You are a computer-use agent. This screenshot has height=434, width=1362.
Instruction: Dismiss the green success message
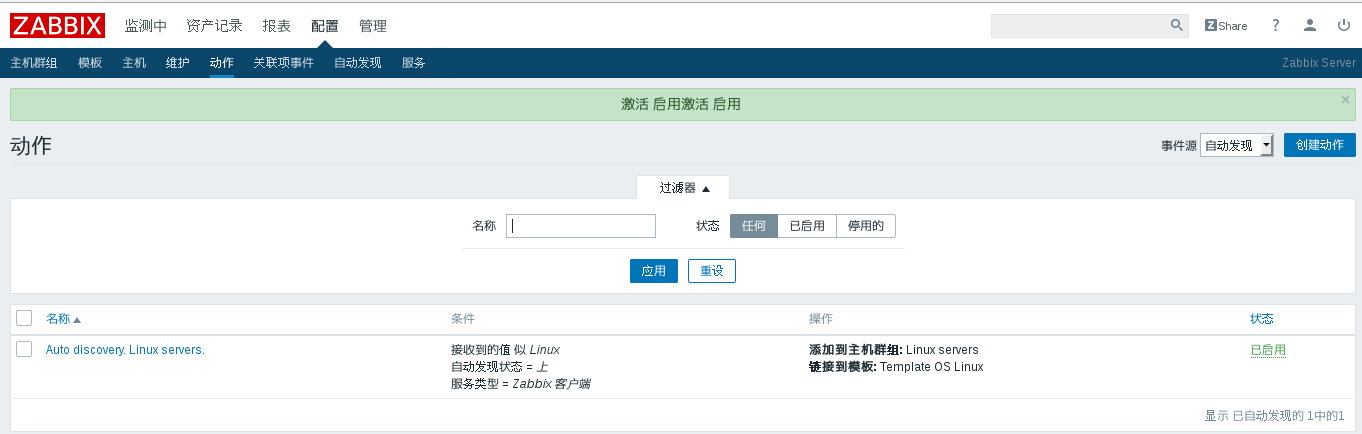point(1345,99)
